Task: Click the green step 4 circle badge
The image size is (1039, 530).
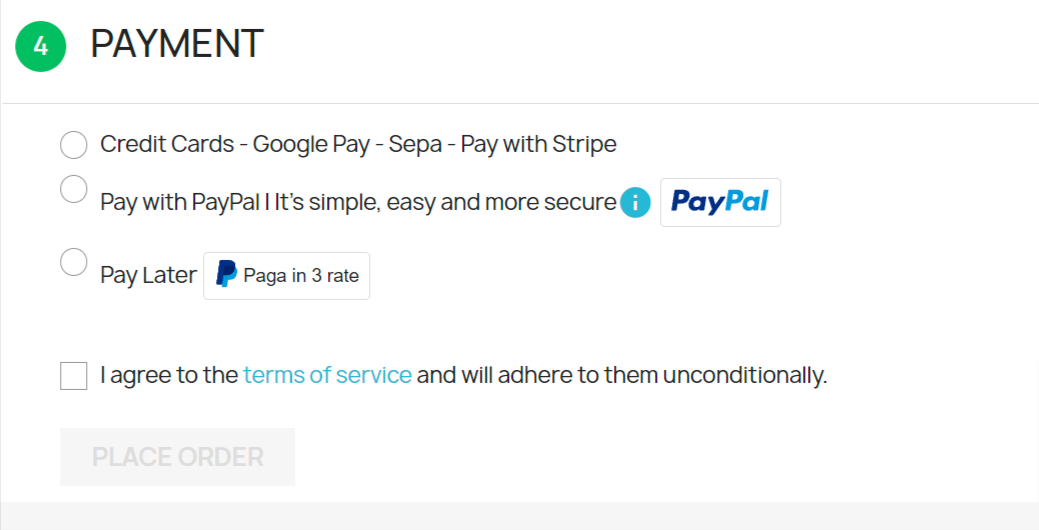Action: click(x=41, y=46)
